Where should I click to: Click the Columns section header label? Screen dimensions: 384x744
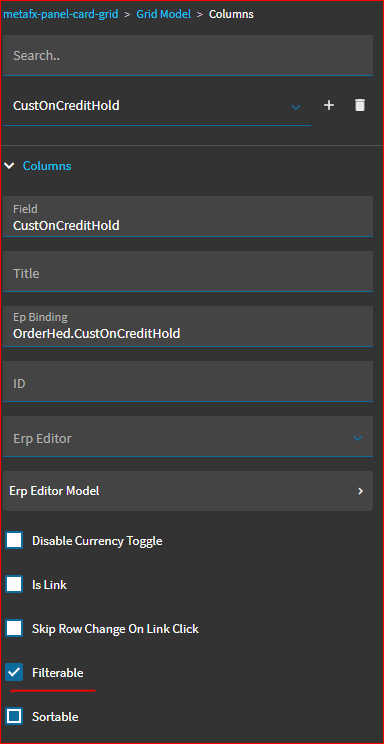tap(47, 166)
